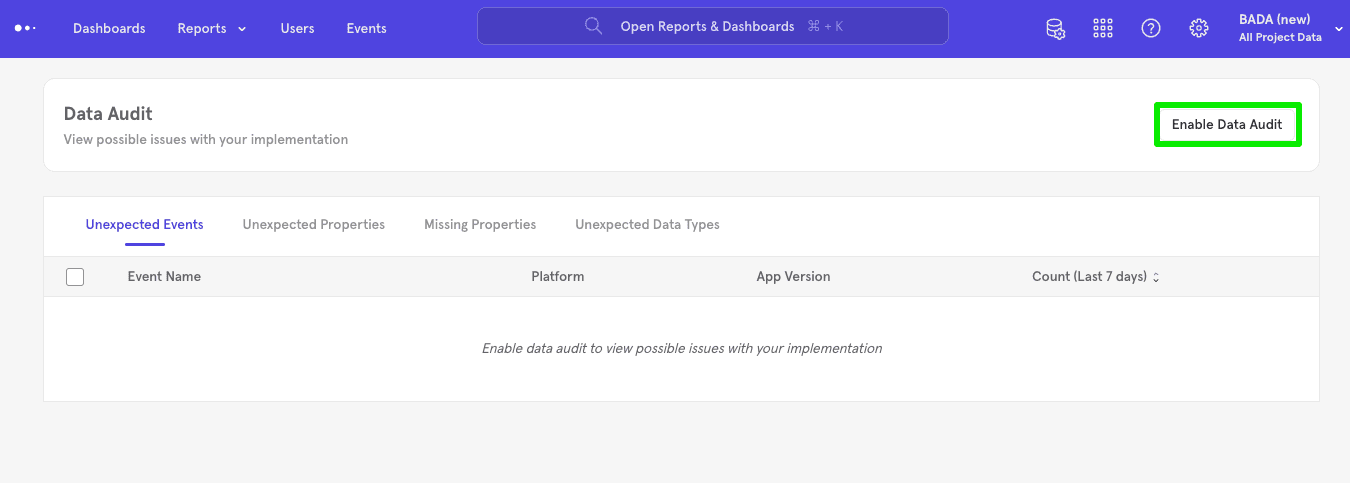Click the Mixpanel logo icon
The height and width of the screenshot is (483, 1350).
(25, 28)
